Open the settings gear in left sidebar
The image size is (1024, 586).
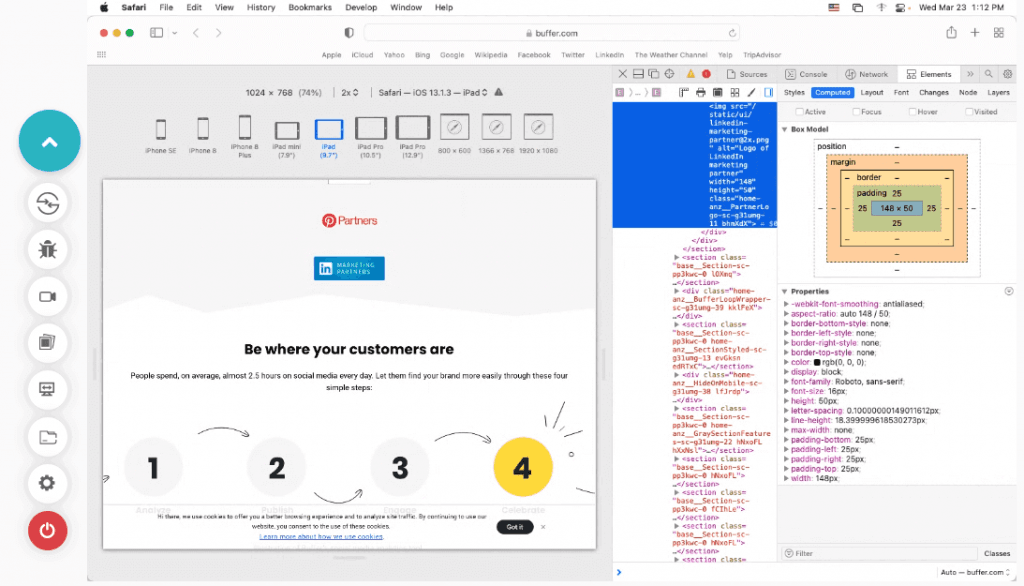[x=46, y=484]
